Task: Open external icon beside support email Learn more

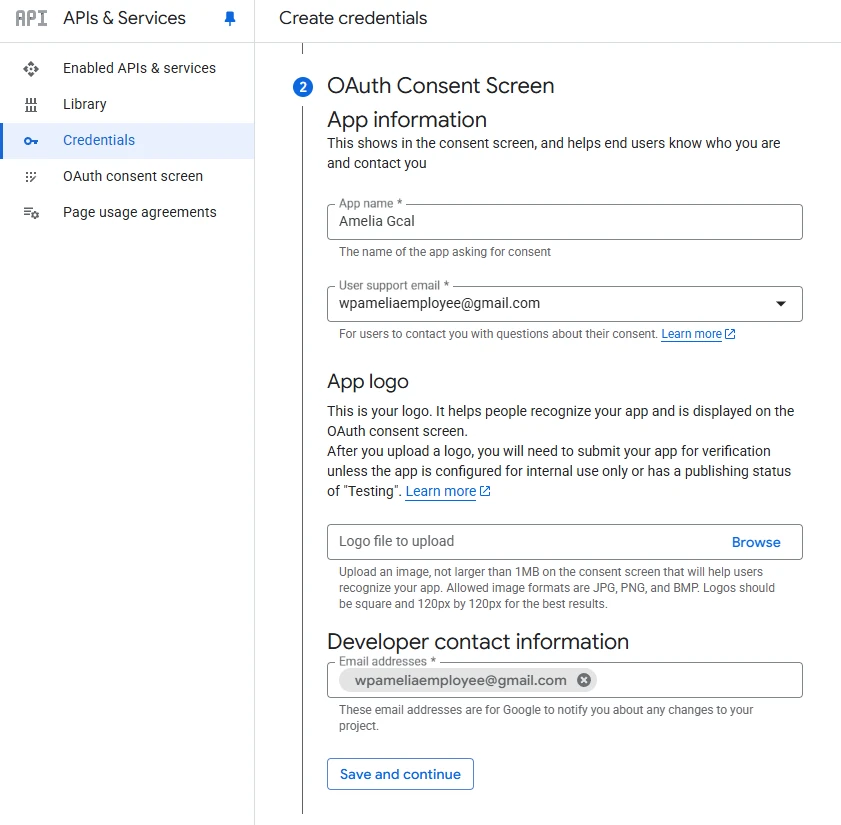Action: pyautogui.click(x=730, y=334)
